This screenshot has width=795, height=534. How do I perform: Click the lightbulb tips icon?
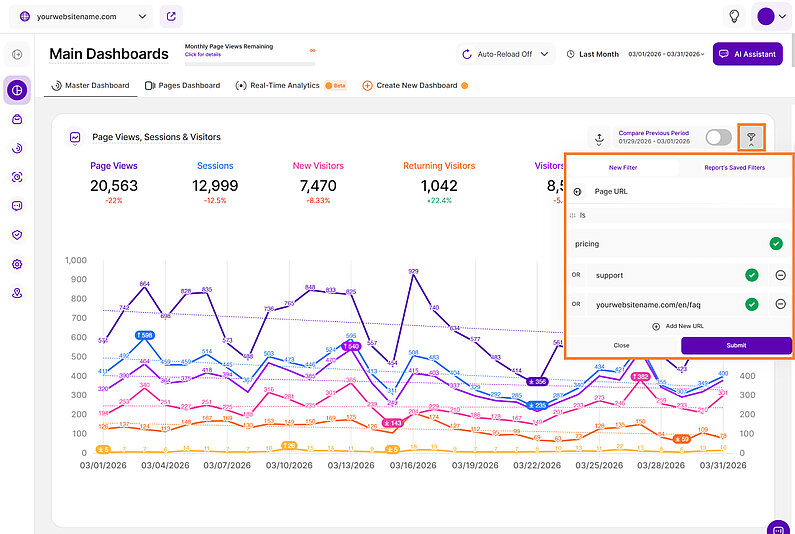tap(734, 17)
